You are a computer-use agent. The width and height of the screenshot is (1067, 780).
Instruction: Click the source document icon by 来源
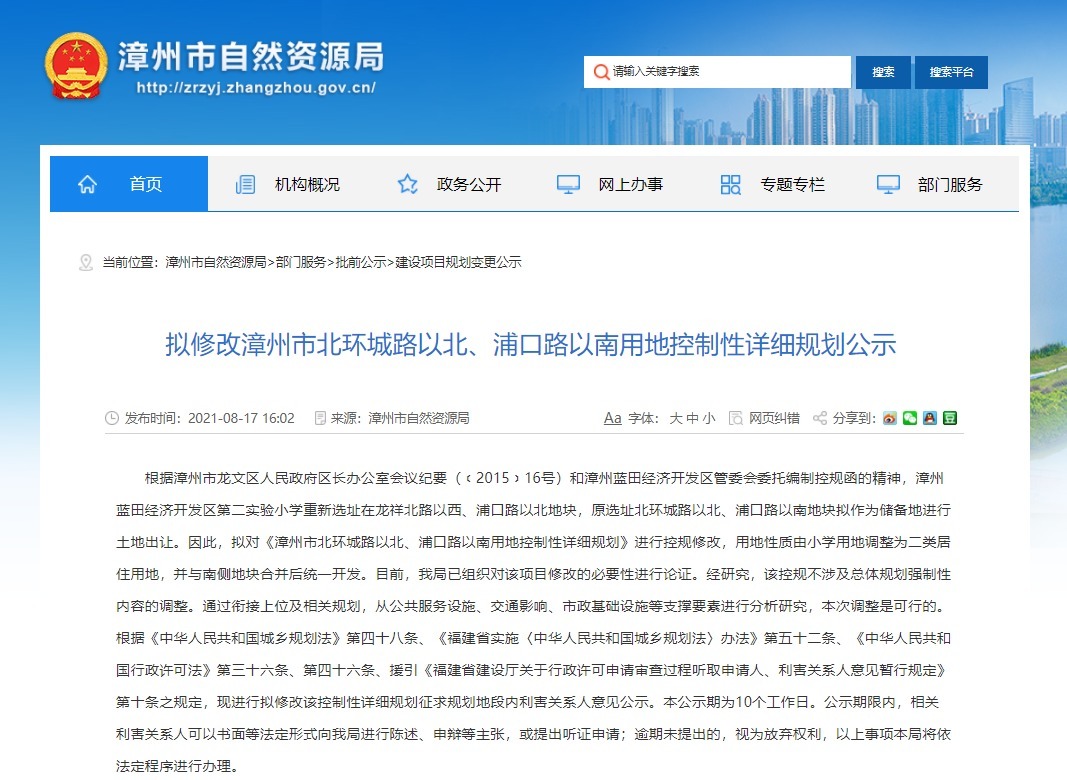coord(320,418)
